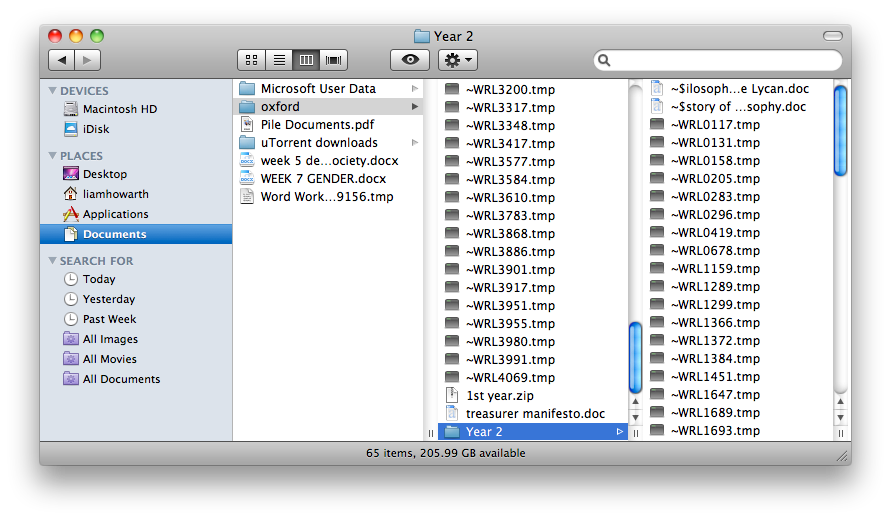
Task: Click right column scroll up arrow
Action: [x=840, y=401]
